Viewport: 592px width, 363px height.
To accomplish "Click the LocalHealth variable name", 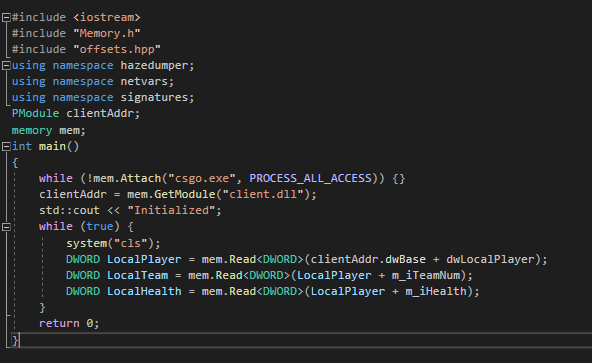I will pyautogui.click(x=144, y=291).
